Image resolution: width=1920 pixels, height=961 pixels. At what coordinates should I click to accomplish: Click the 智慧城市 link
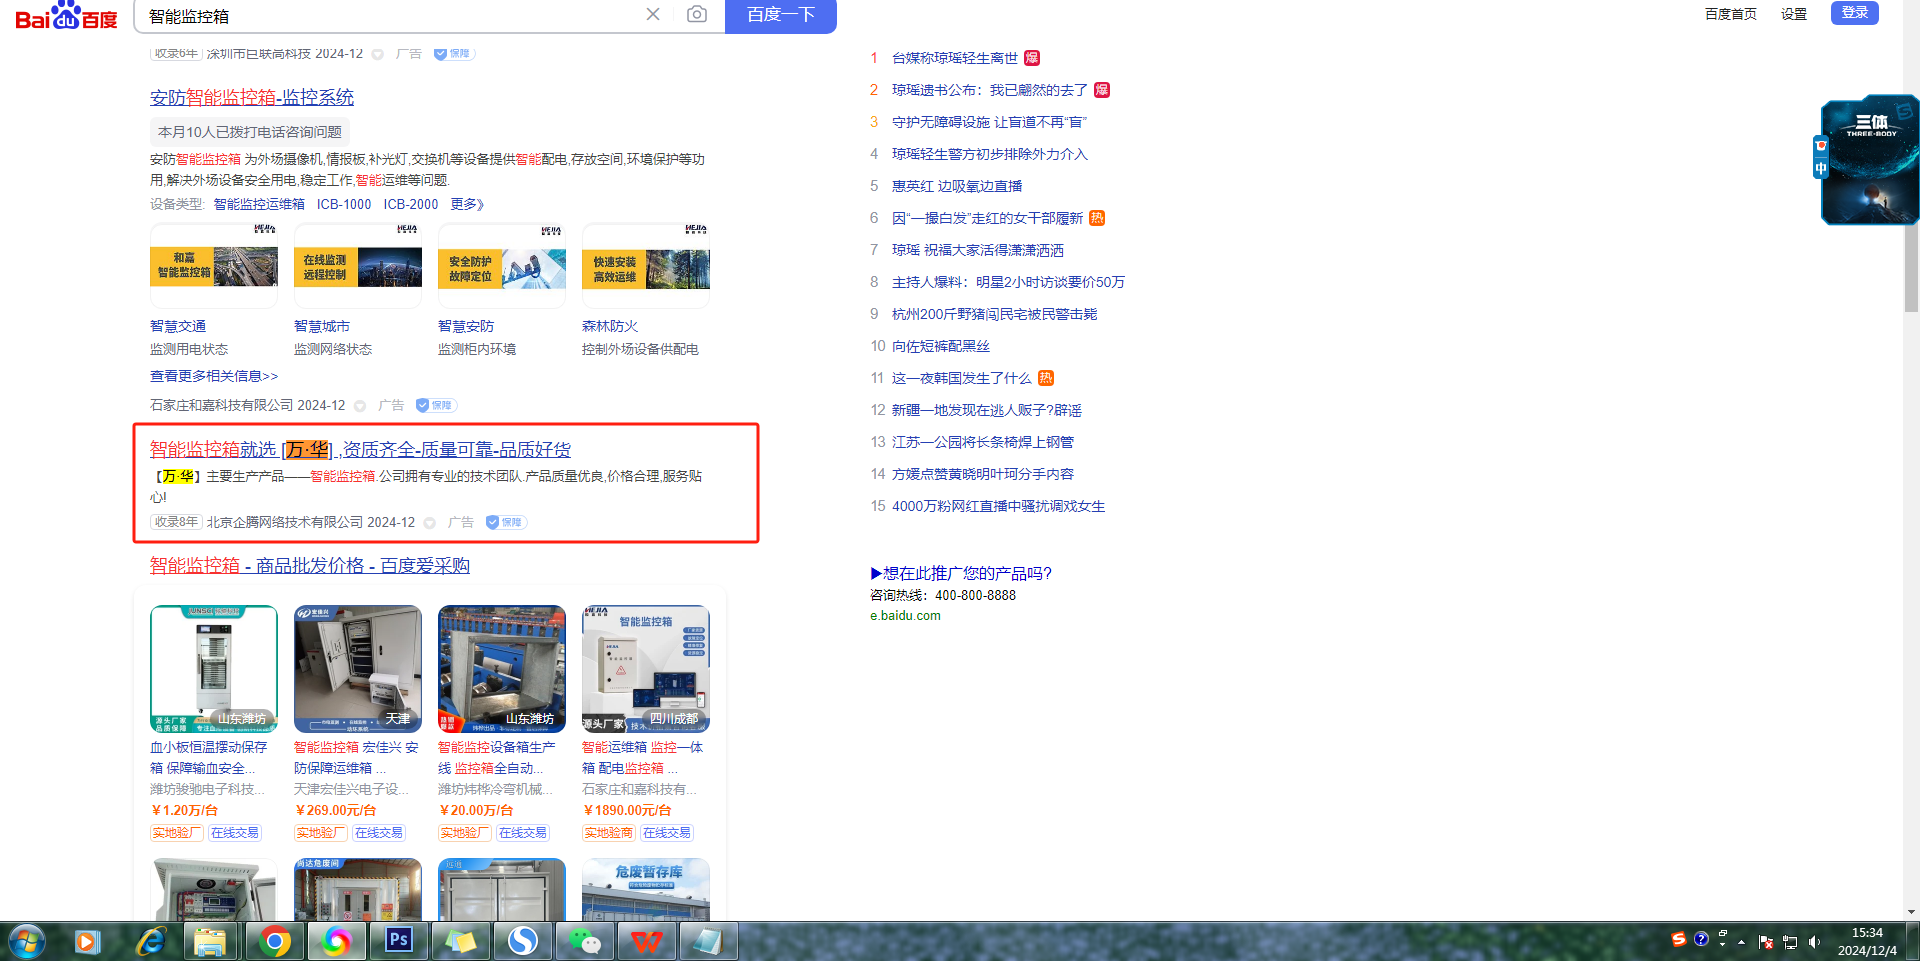coord(322,326)
